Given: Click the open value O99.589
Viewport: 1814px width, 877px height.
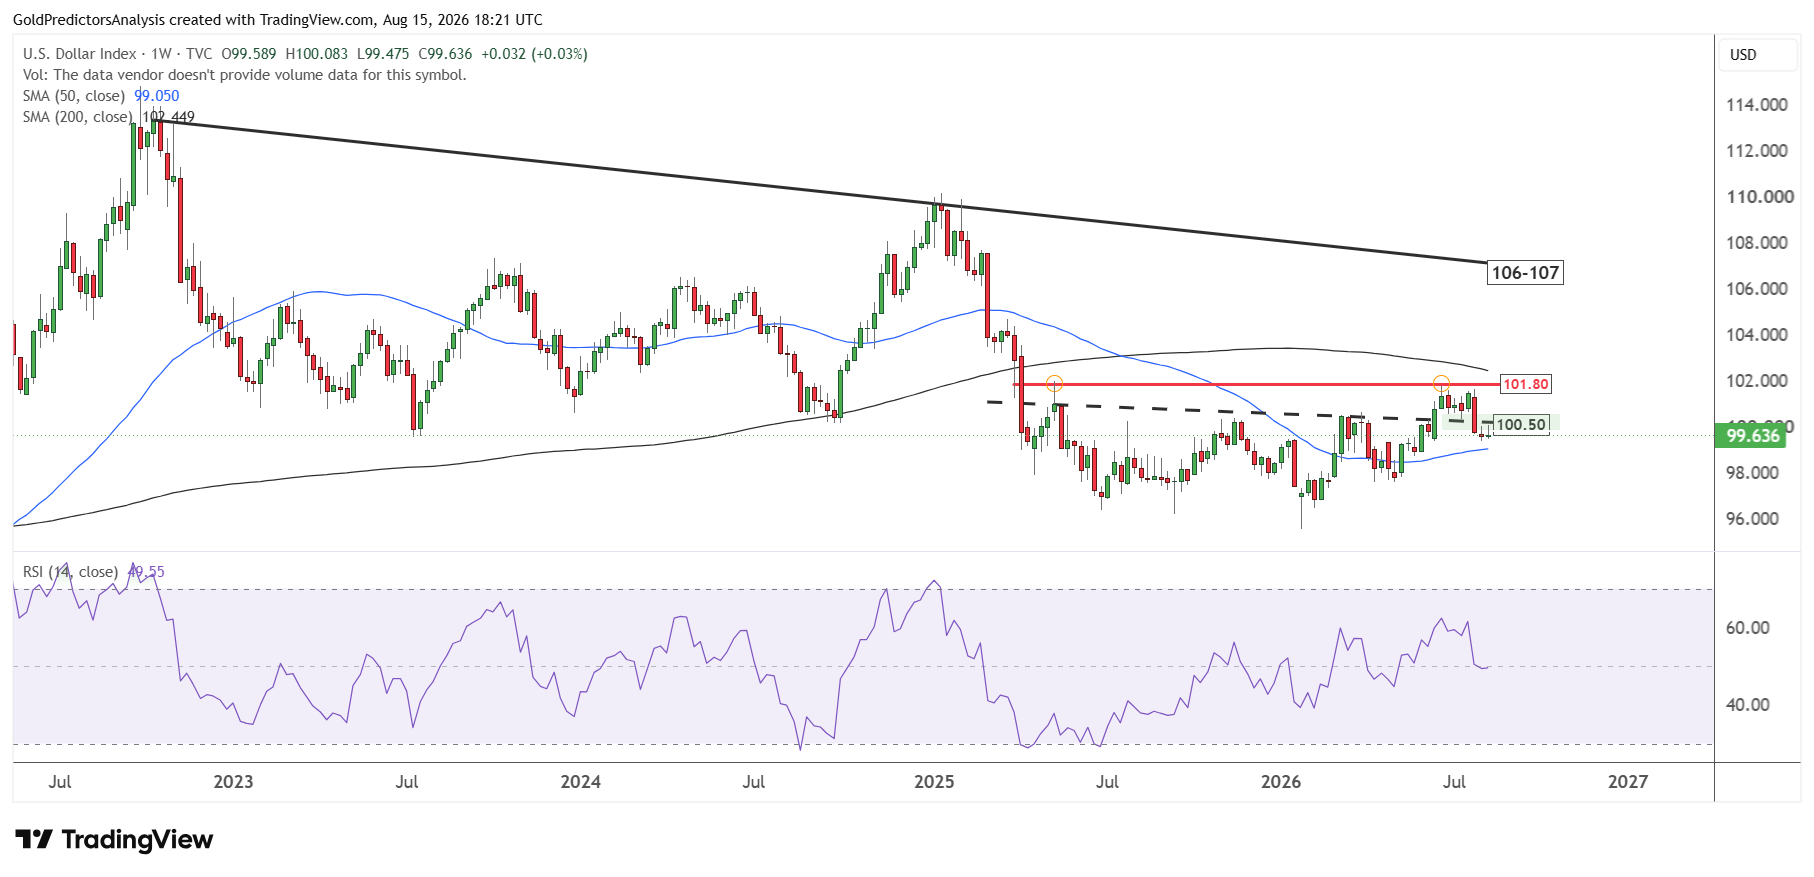Looking at the screenshot, I should (x=249, y=54).
